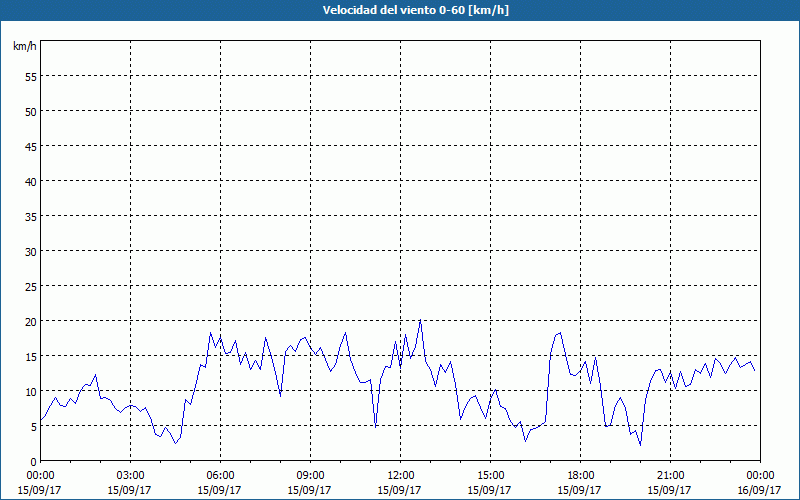Select the 'km/h' unit label on the y-axis
The width and height of the screenshot is (800, 500).
coord(25,46)
